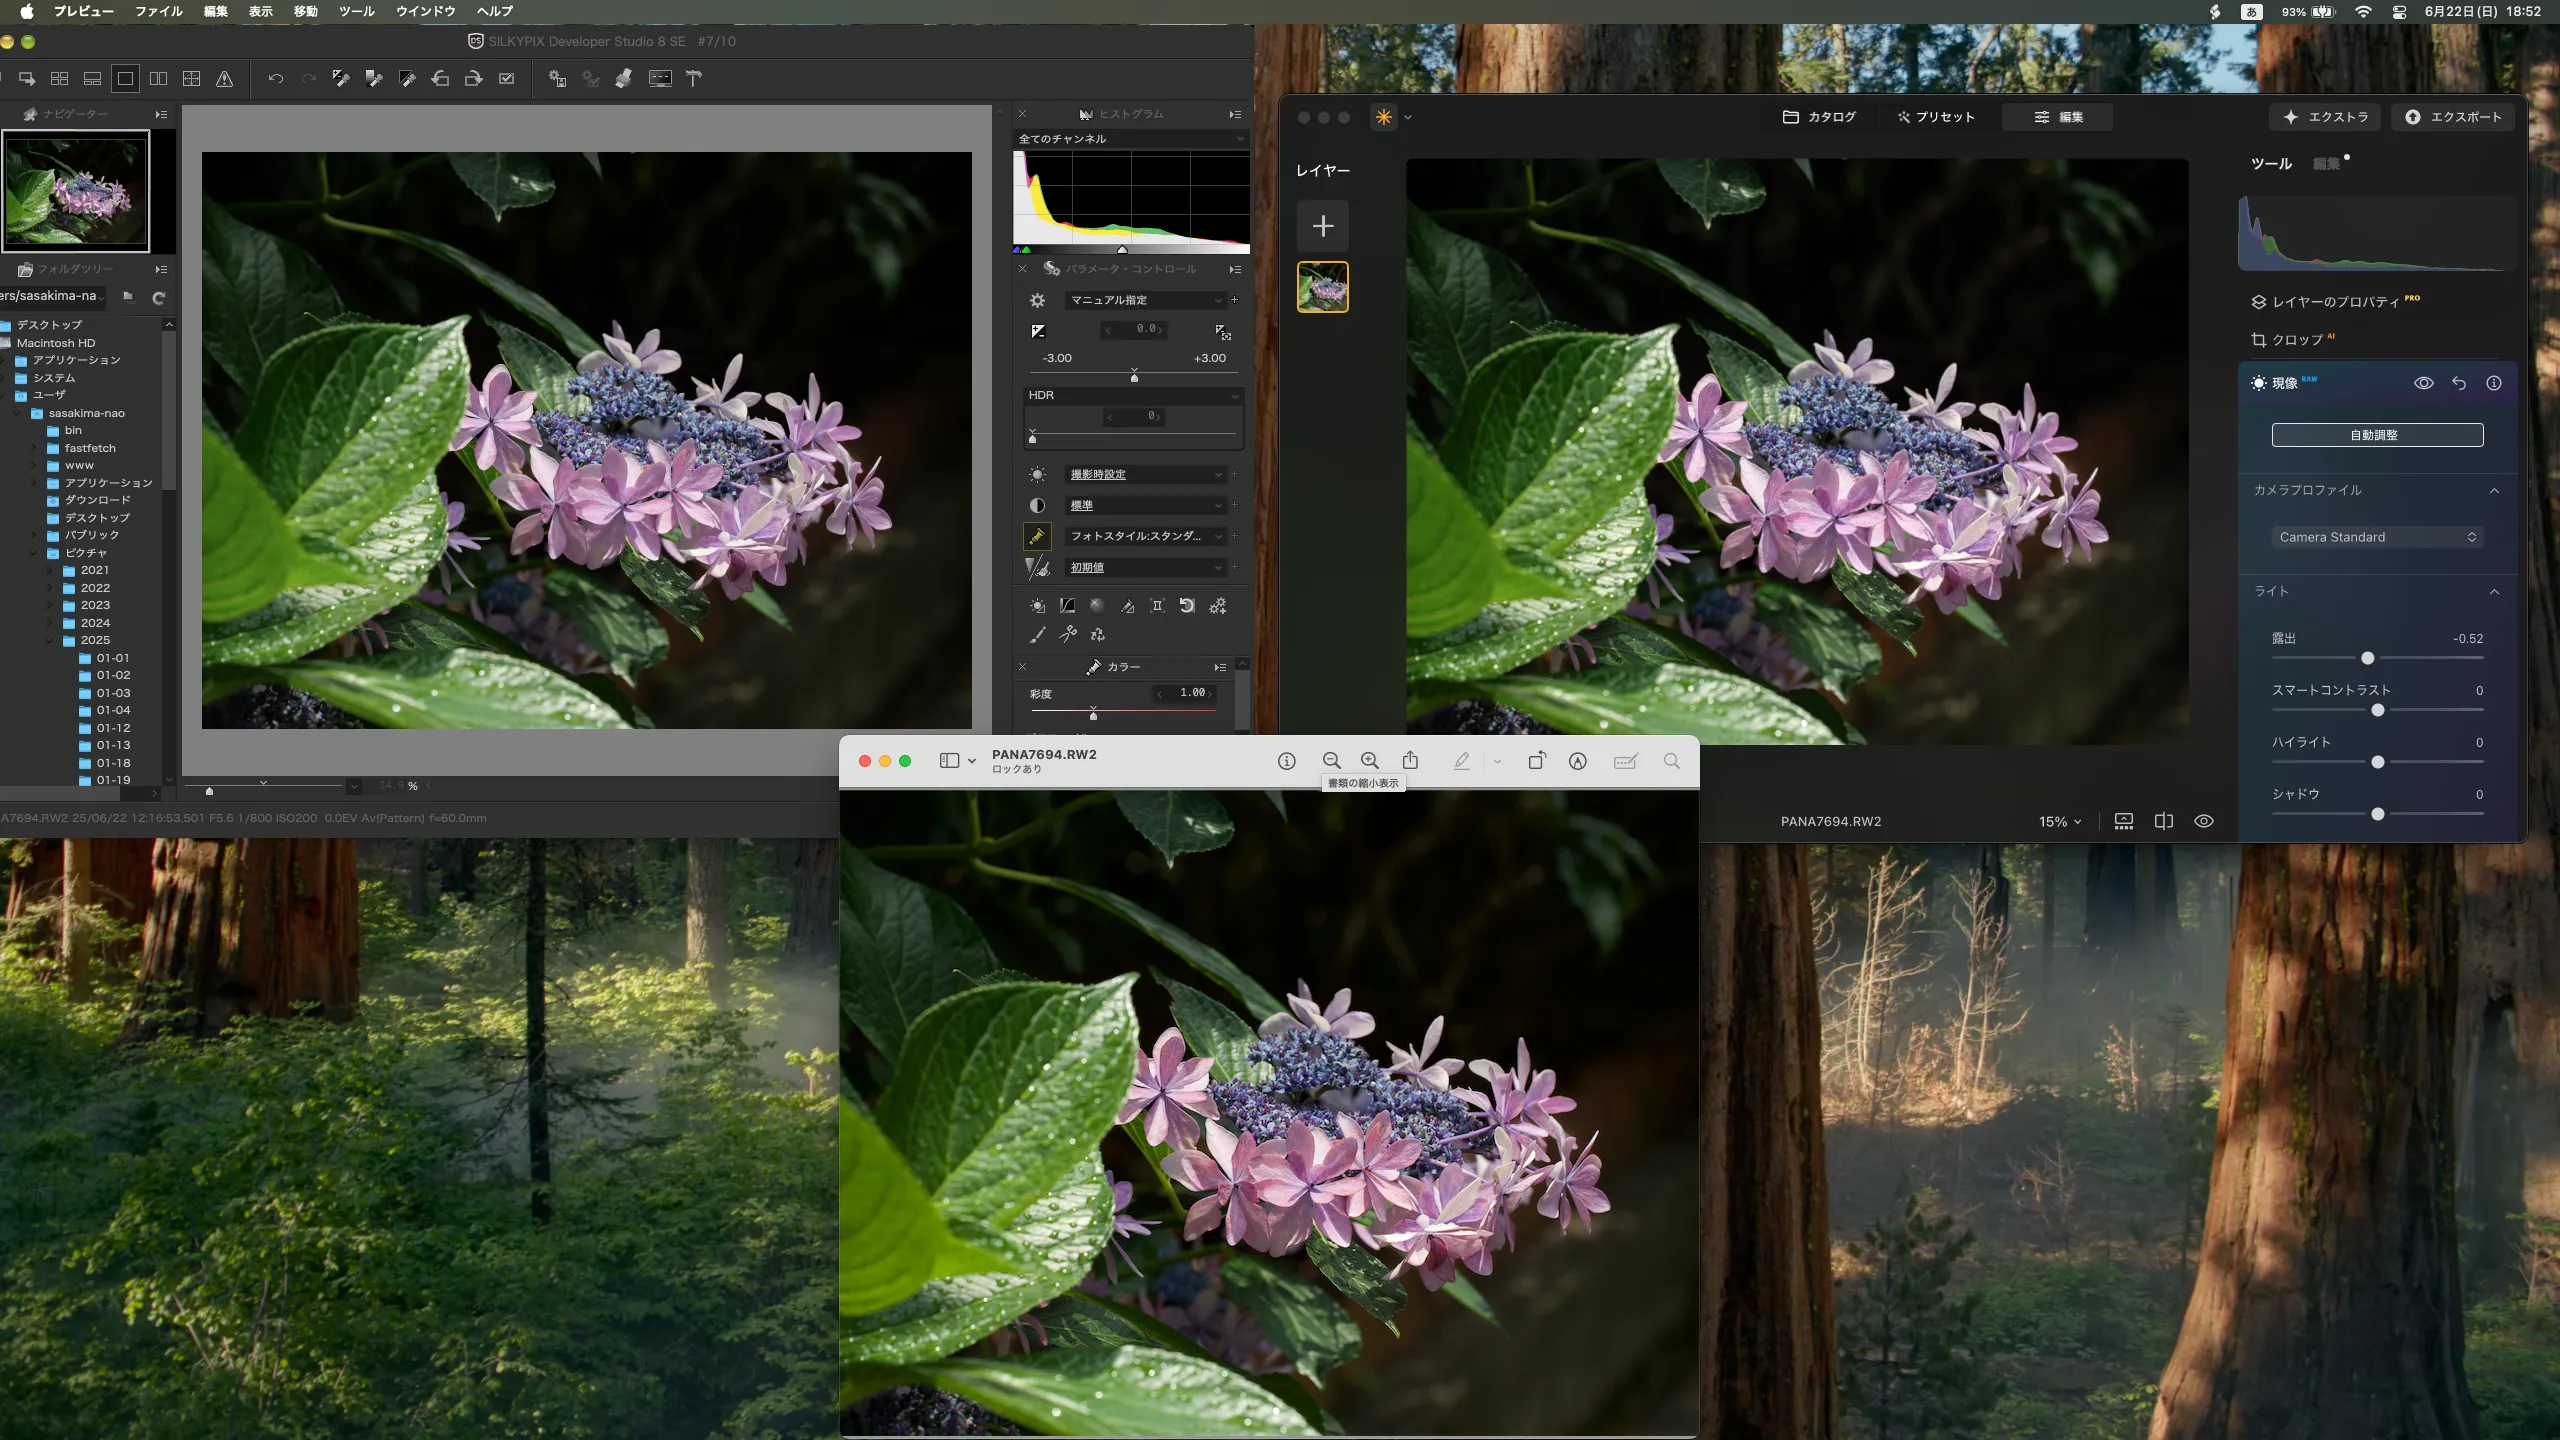This screenshot has height=1440, width=2560.
Task: Click 自動調整 auto adjust button
Action: click(2377, 435)
